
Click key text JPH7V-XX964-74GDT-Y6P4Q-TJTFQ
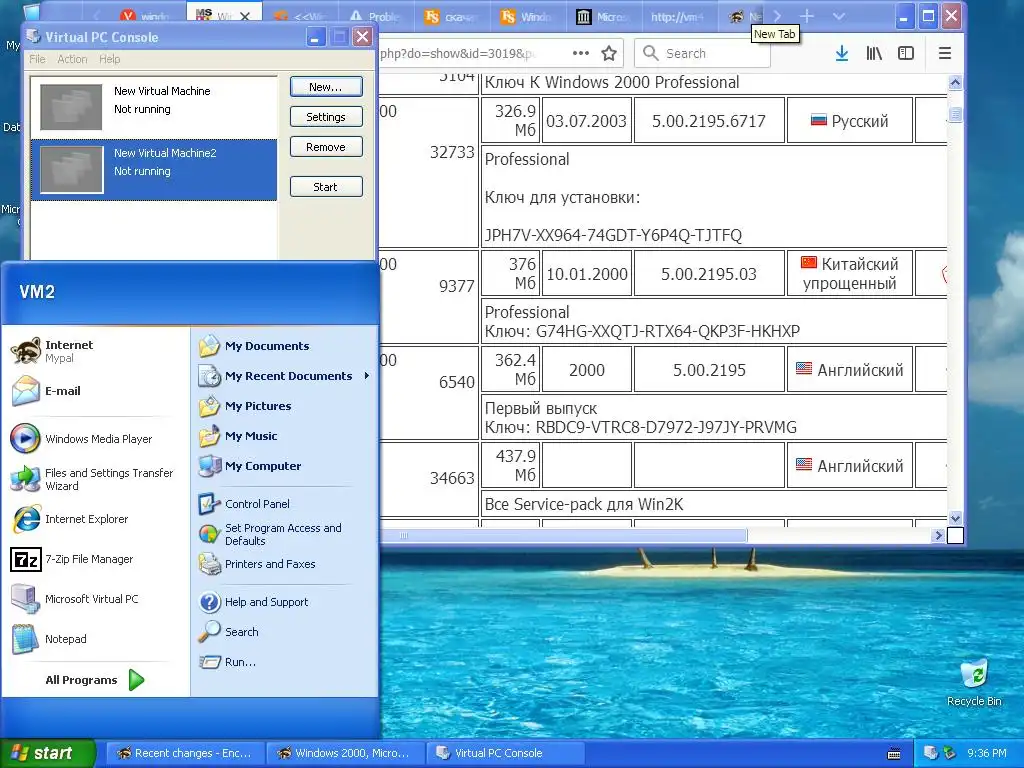[613, 235]
